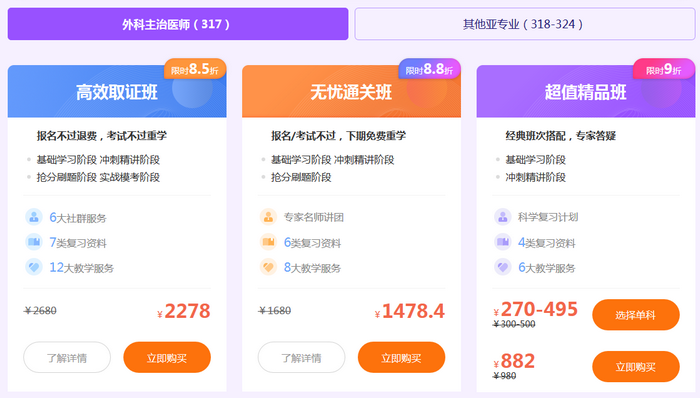The width and height of the screenshot is (700, 398).
Task: Click the text 7类复习资料
Action: (78, 243)
